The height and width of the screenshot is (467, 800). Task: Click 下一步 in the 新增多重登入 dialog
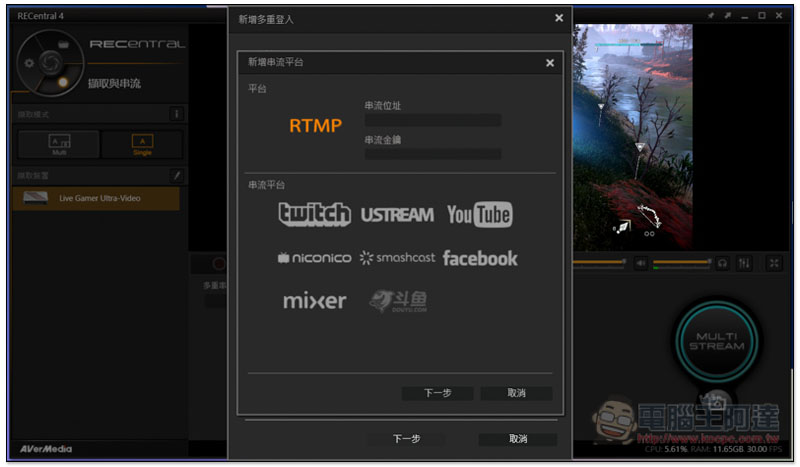[x=407, y=439]
